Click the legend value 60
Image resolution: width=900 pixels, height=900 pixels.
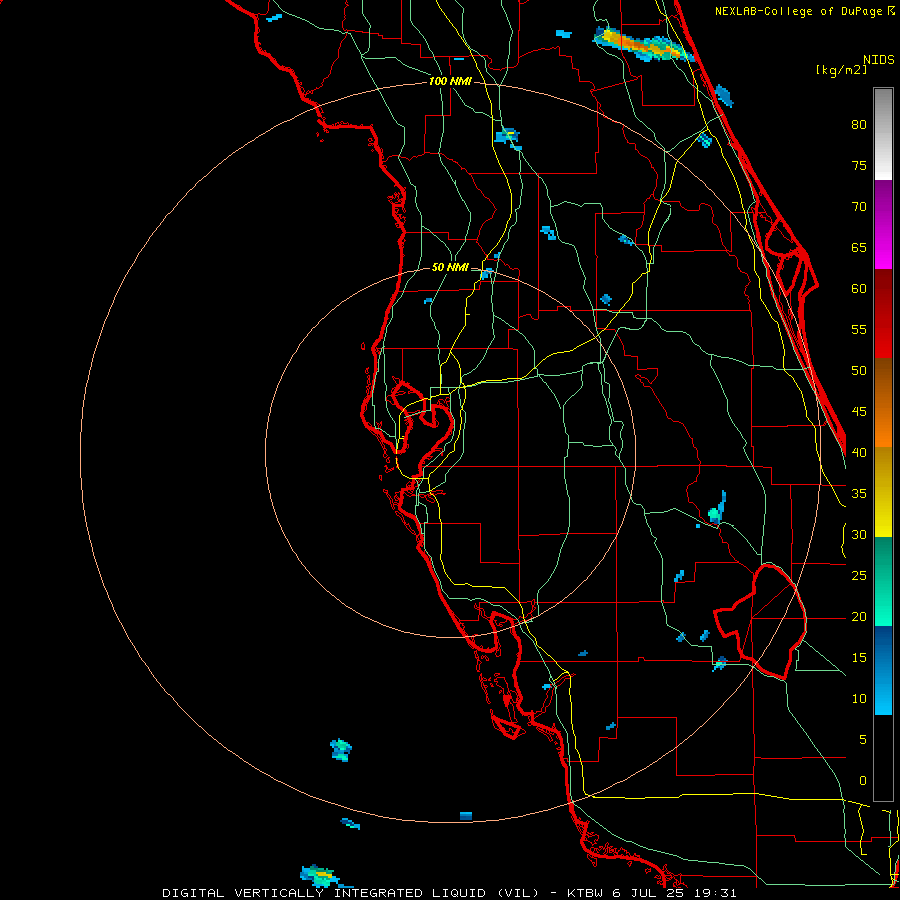pos(859,289)
